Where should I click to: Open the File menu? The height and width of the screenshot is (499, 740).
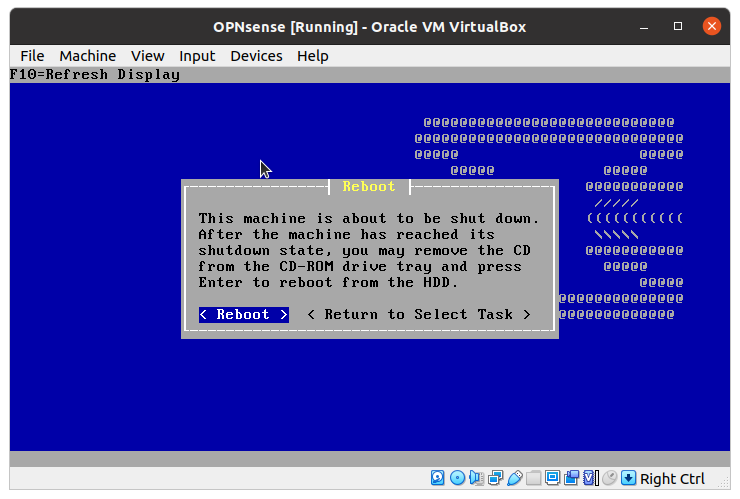[x=32, y=56]
